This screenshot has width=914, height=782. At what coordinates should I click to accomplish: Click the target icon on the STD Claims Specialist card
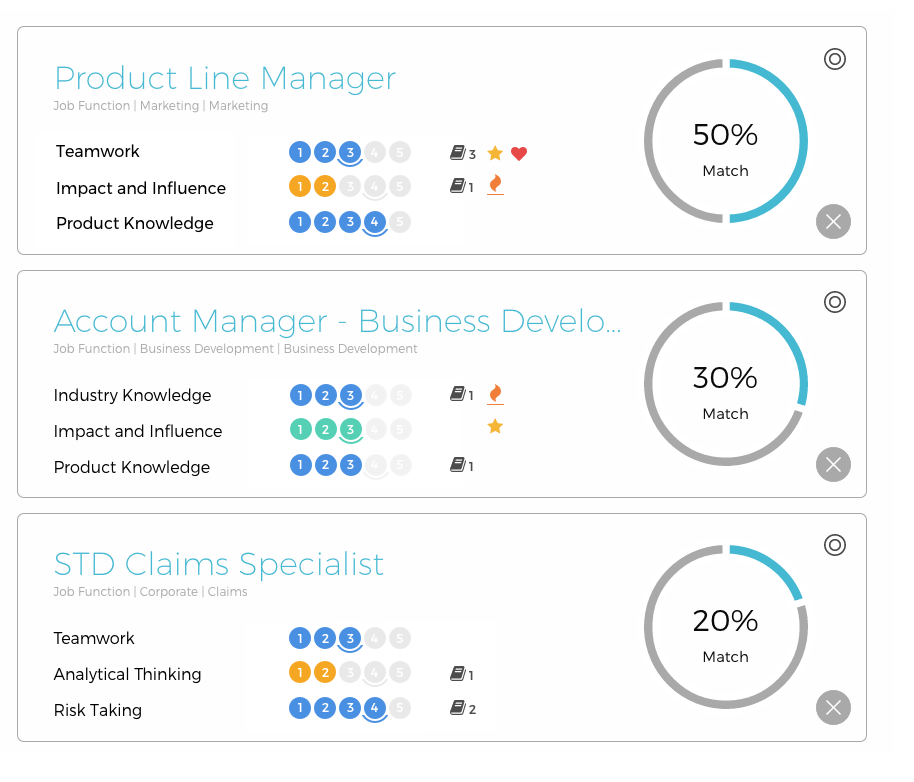coord(835,546)
